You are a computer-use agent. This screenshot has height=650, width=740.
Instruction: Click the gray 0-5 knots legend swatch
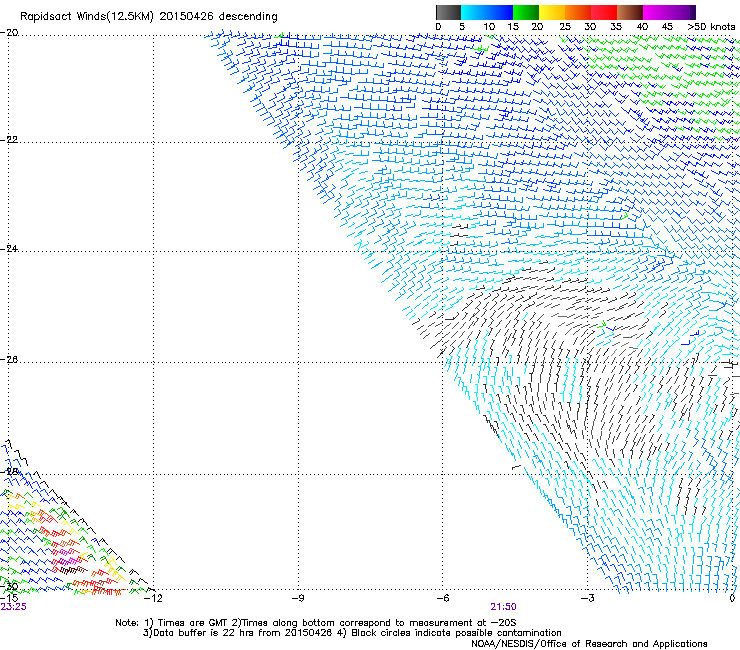click(448, 12)
